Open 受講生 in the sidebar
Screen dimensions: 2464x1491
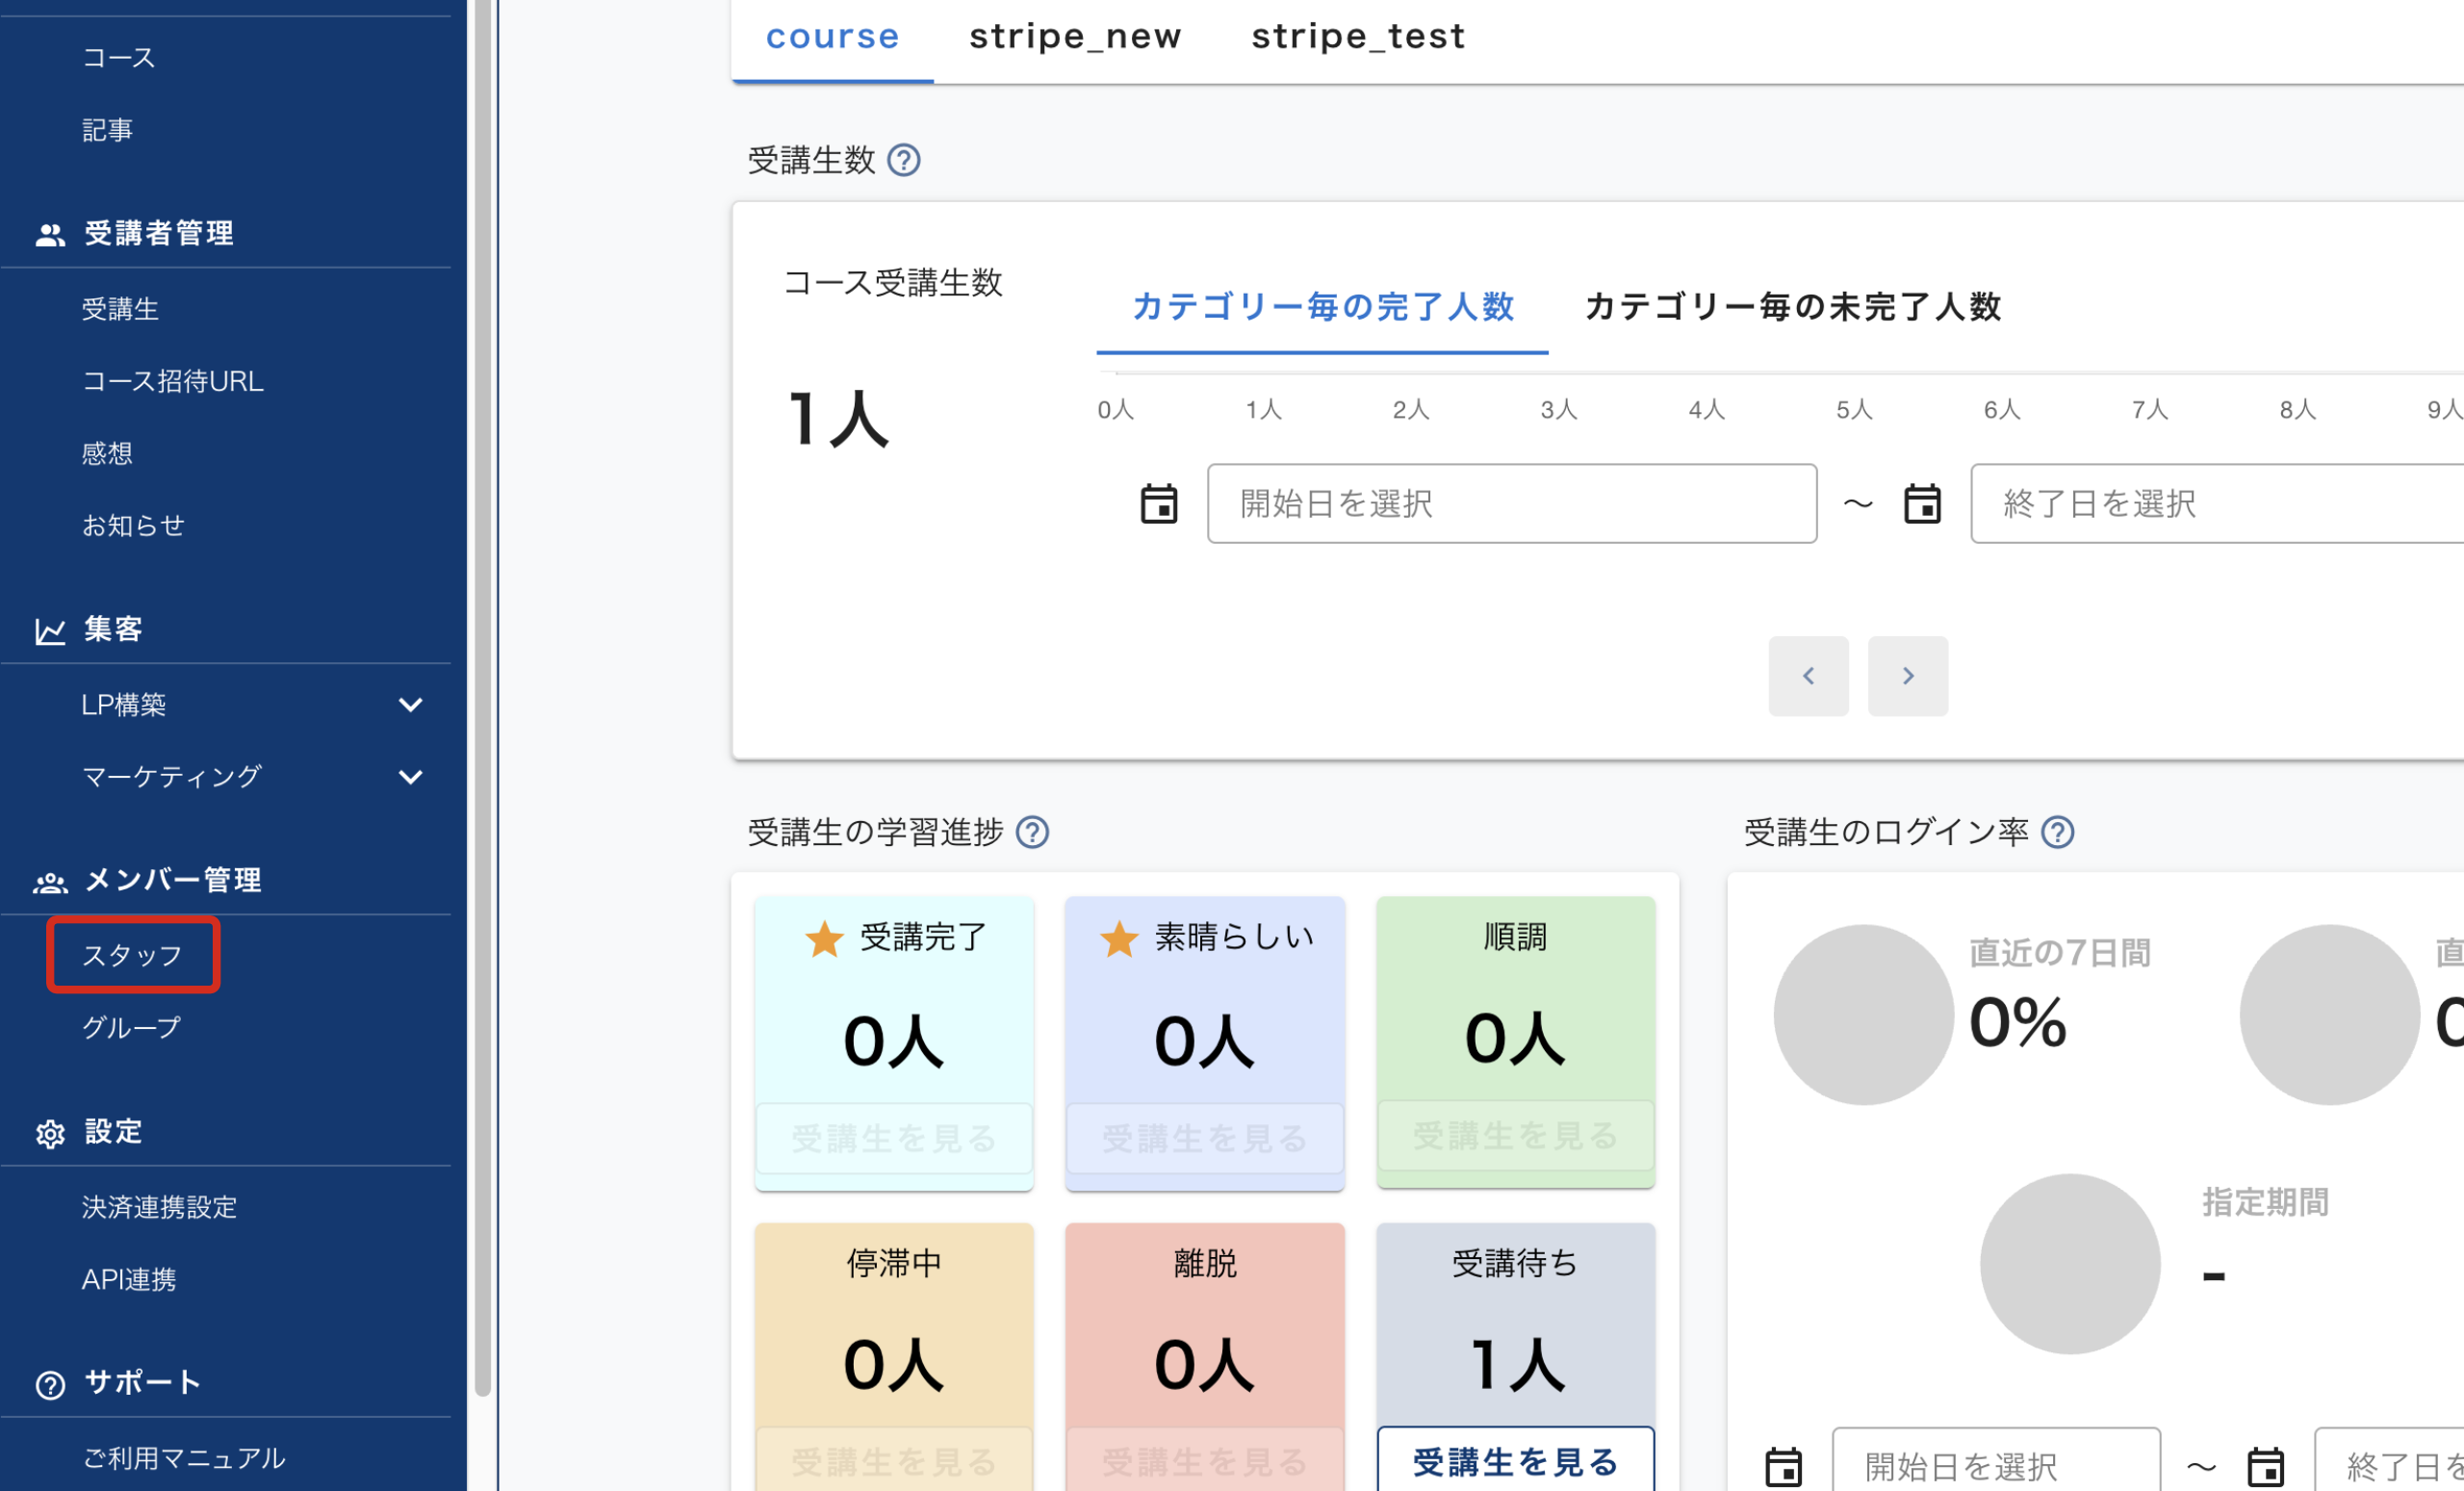pyautogui.click(x=120, y=309)
